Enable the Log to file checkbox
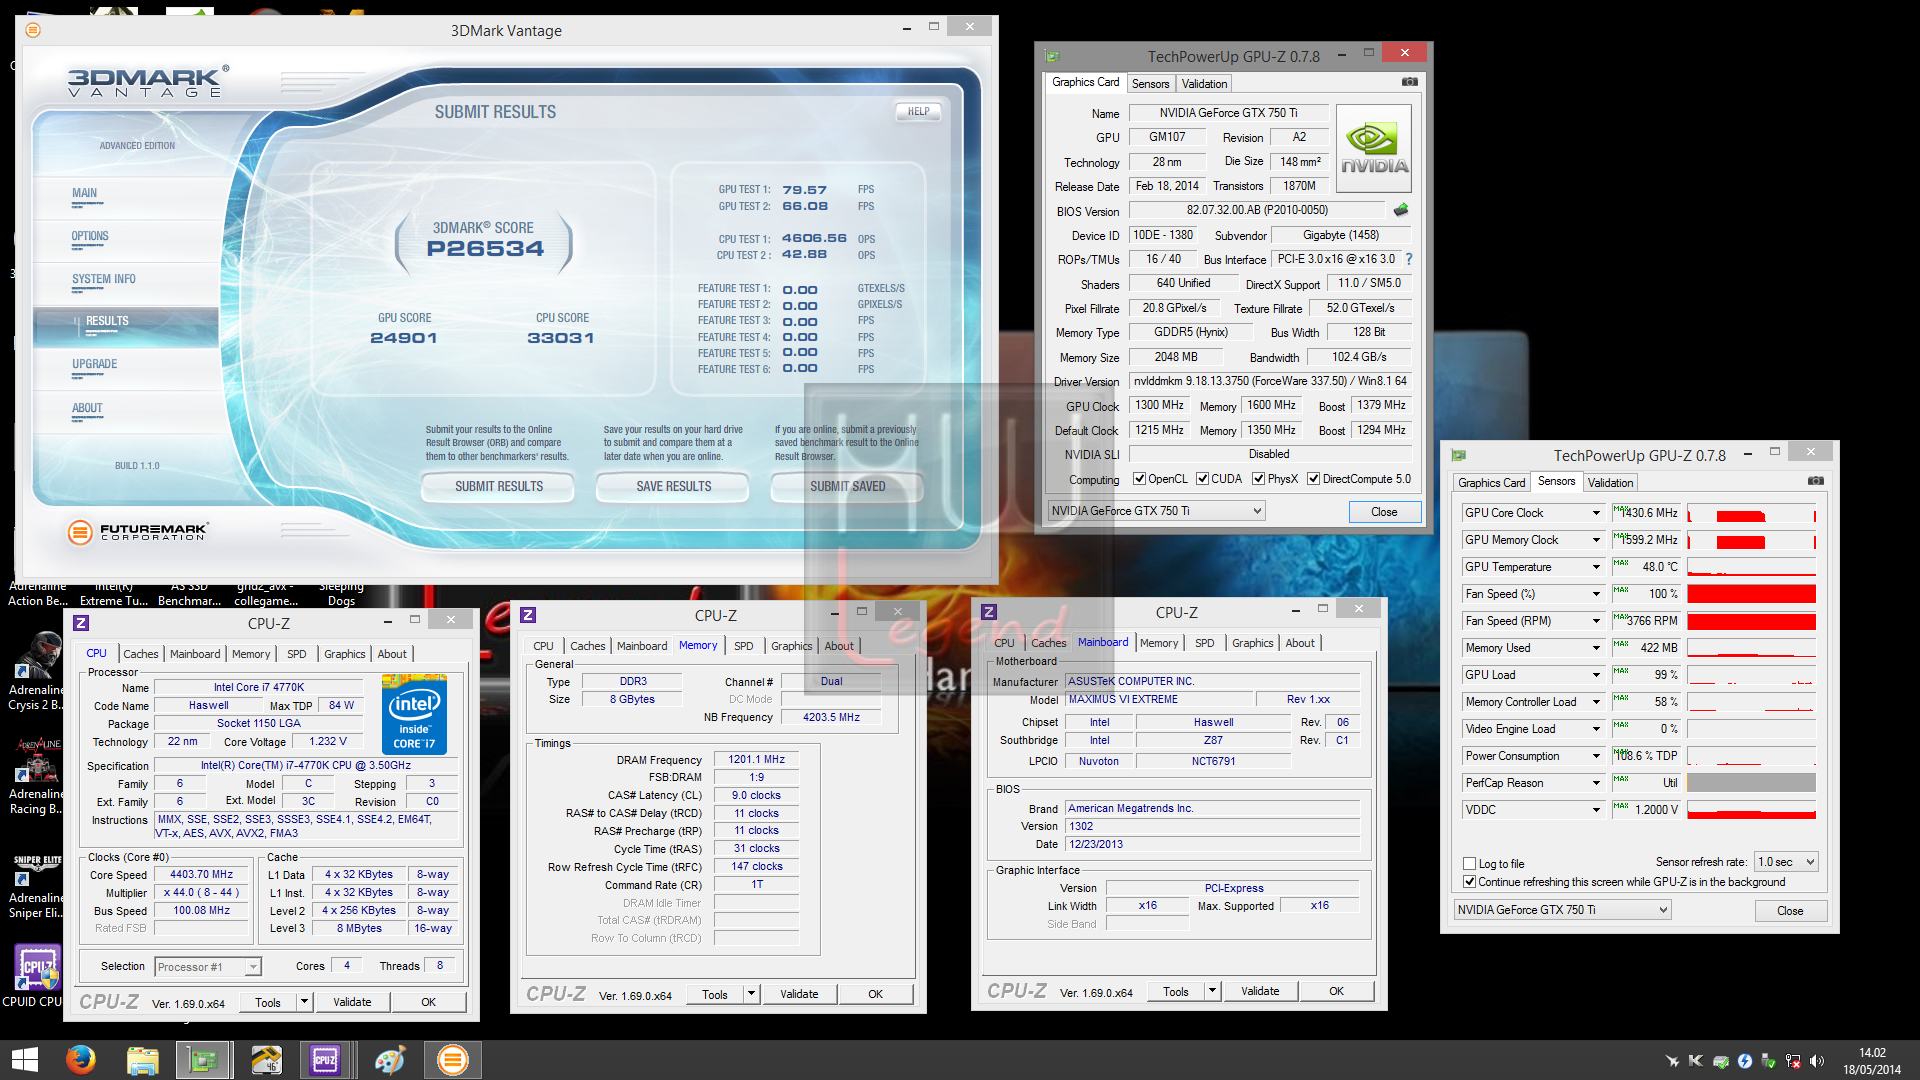Viewport: 1920px width, 1080px height. point(1469,864)
